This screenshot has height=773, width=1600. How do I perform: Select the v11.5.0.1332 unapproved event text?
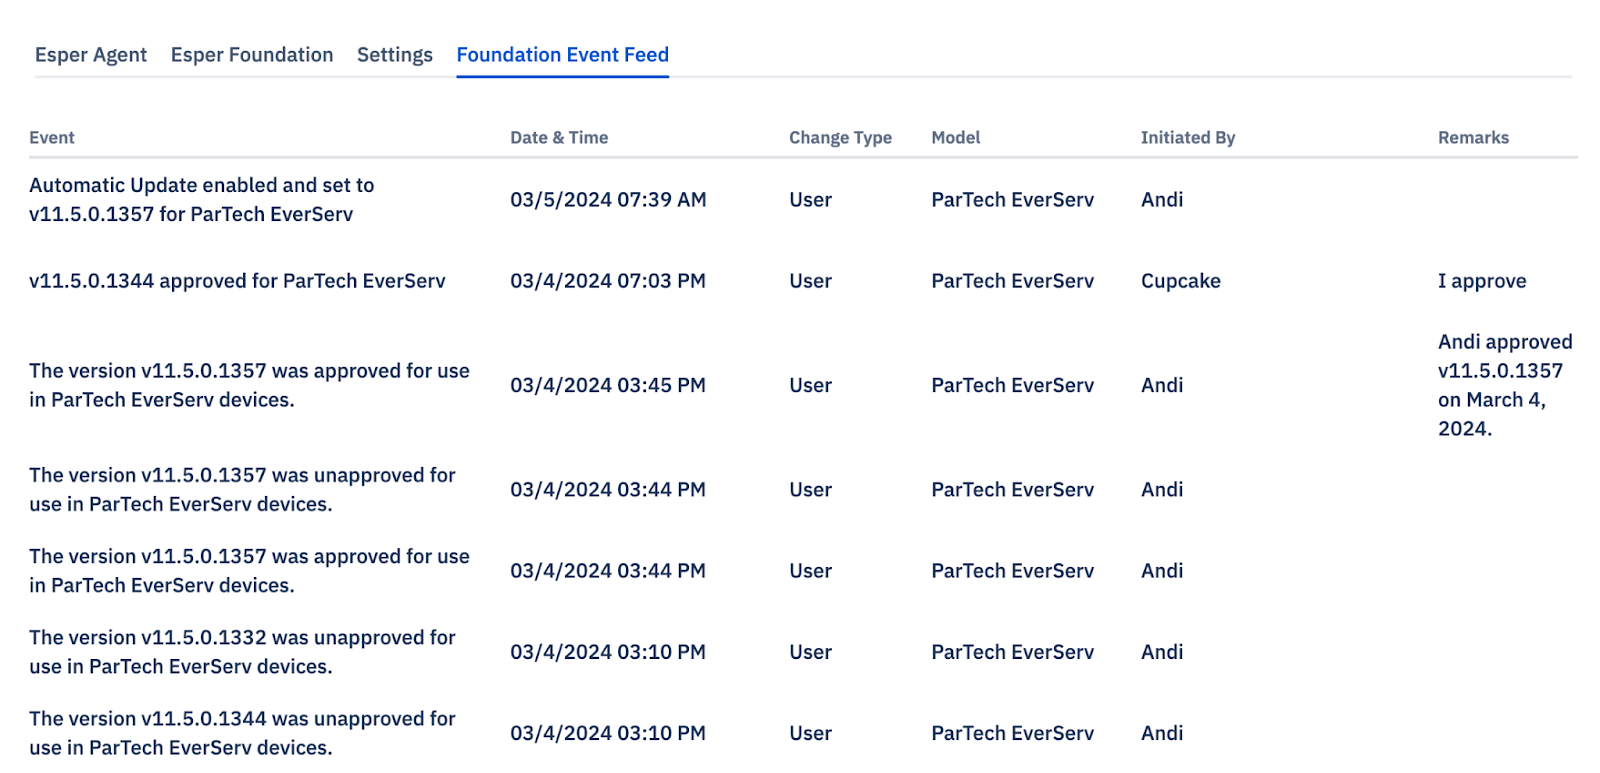(242, 652)
